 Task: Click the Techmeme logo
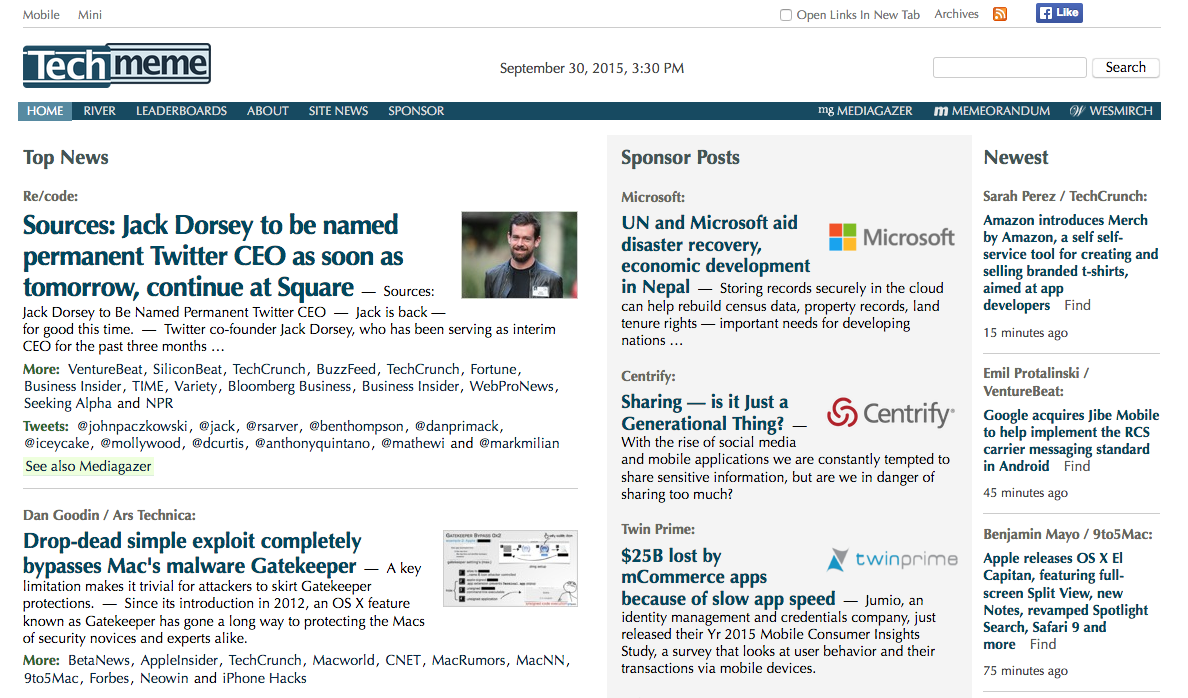[116, 64]
